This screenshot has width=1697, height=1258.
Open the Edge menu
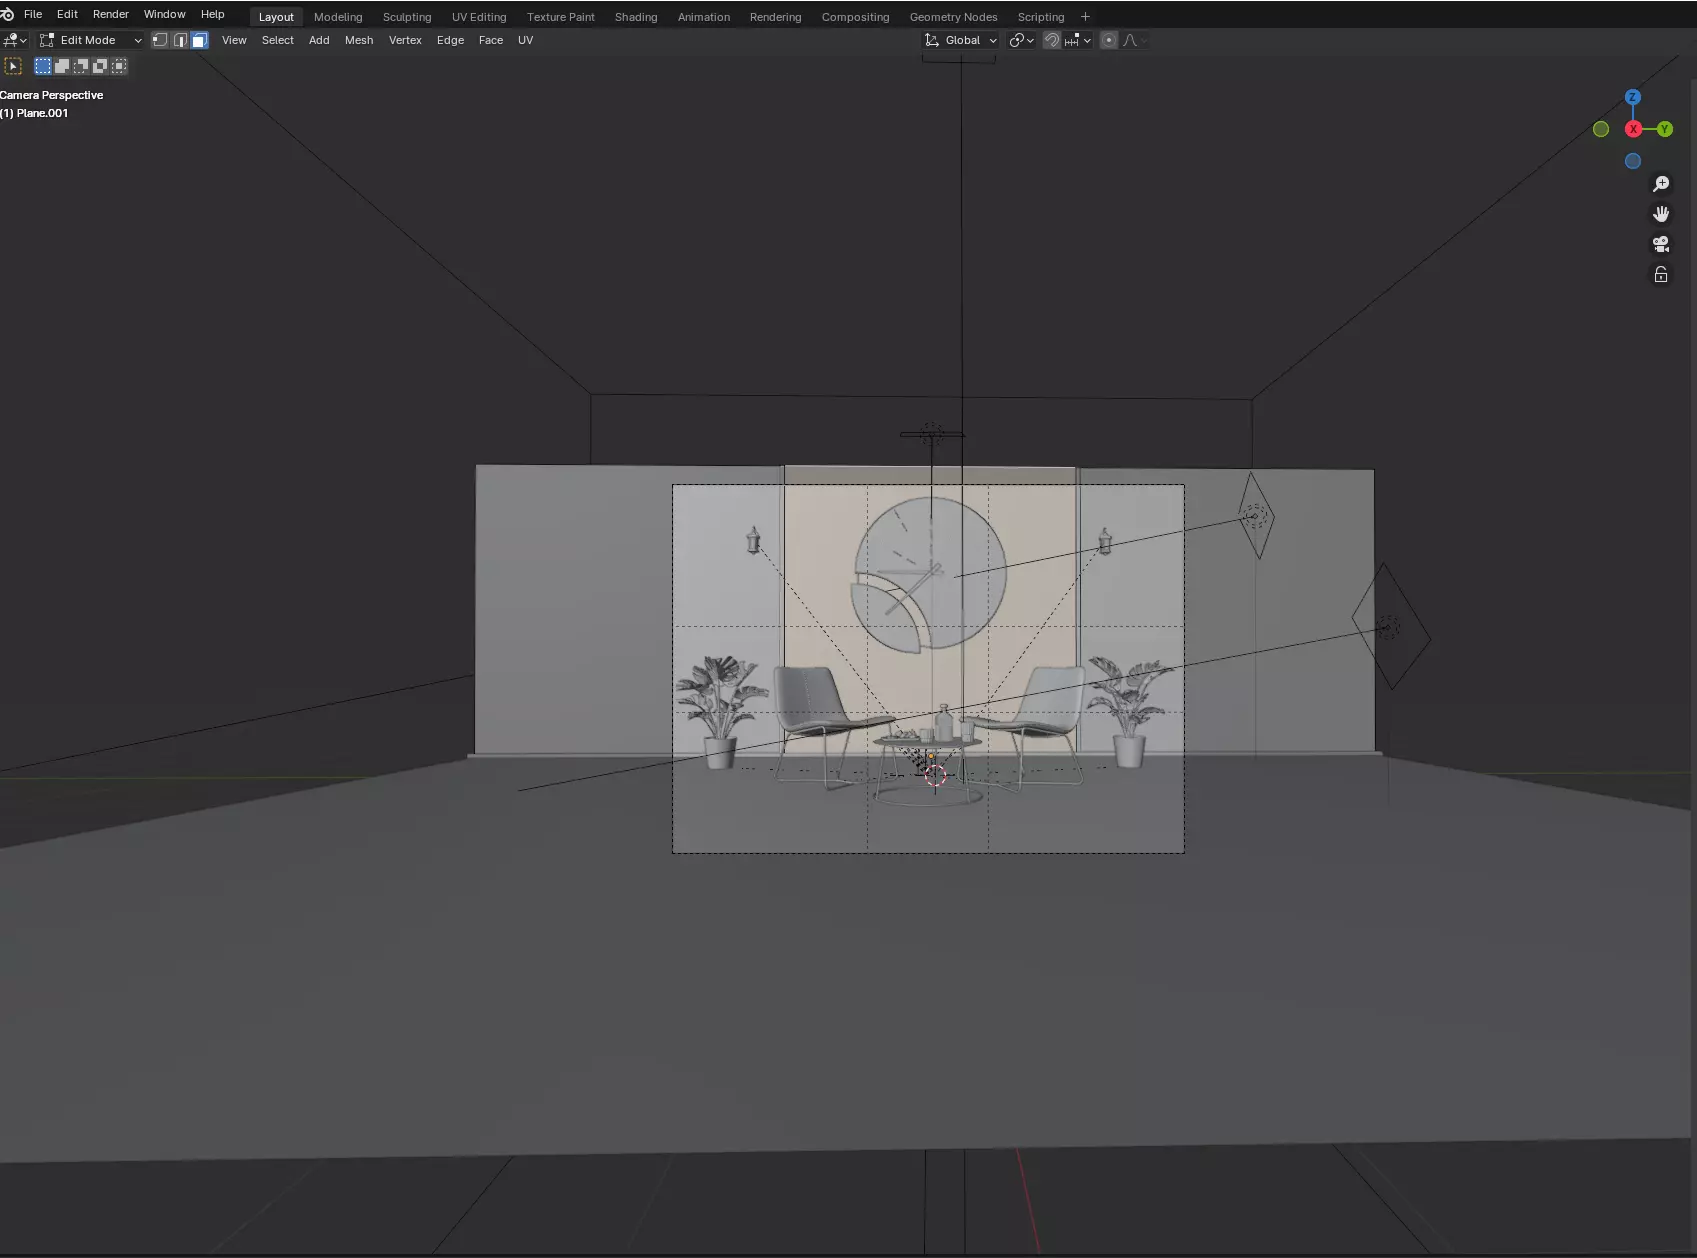coord(451,40)
